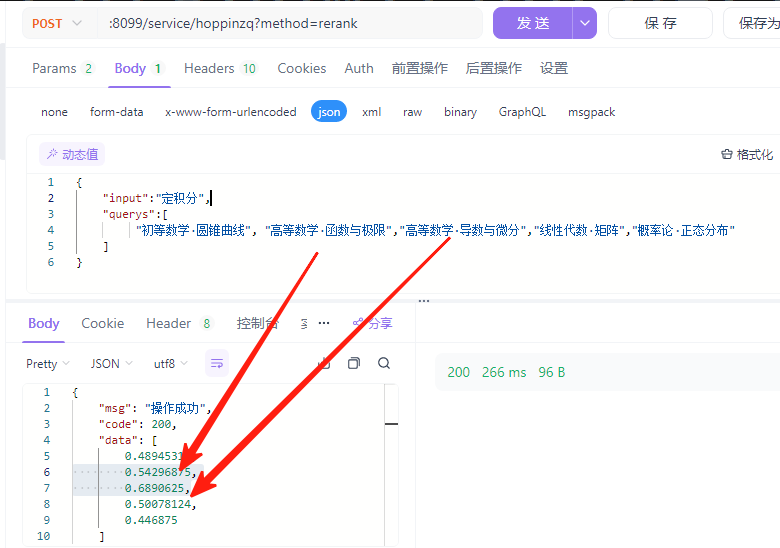Open the Pretty view dropdown
780x548 pixels.
pos(47,364)
